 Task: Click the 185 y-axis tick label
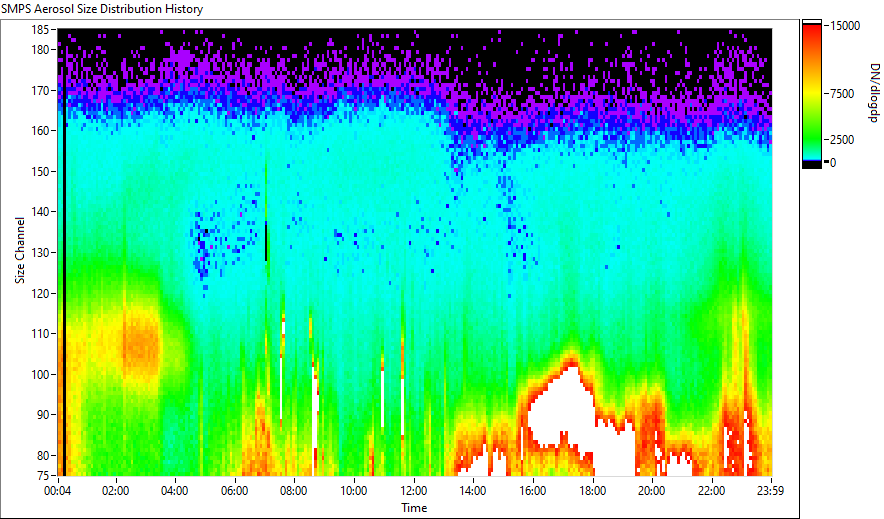click(x=40, y=29)
